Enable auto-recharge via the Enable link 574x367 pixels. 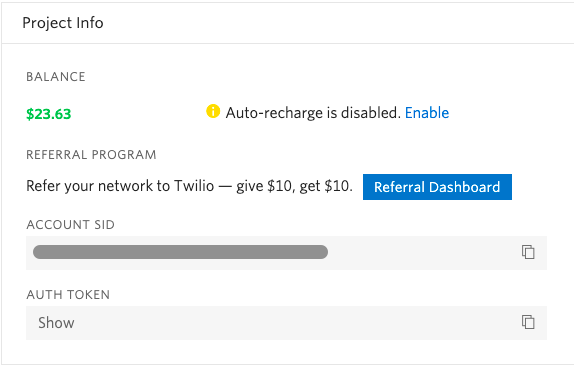coord(427,113)
